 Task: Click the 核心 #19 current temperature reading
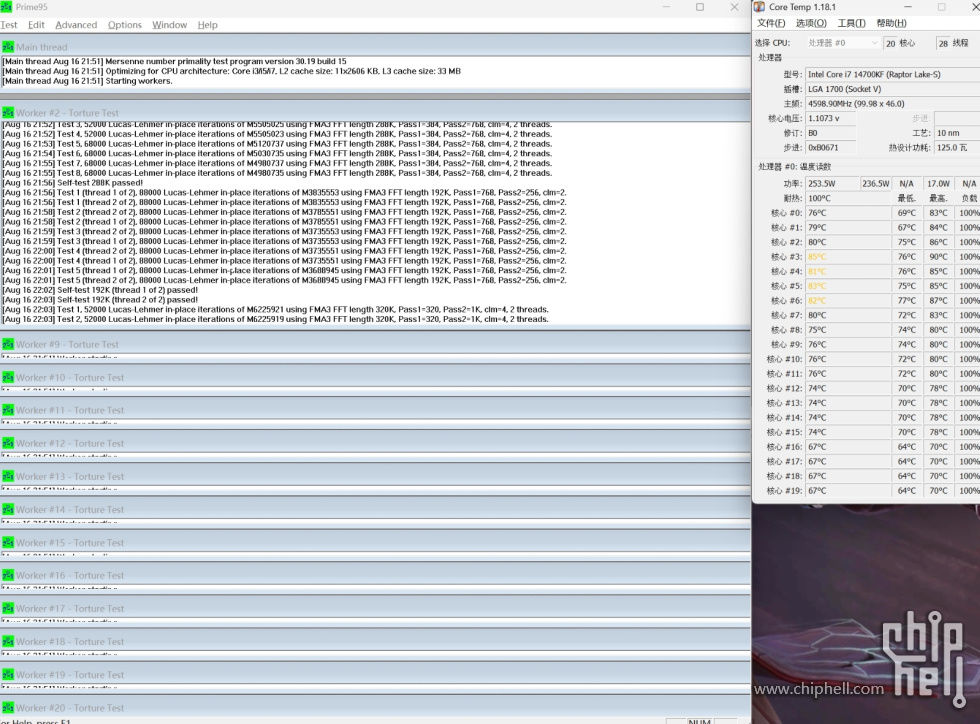click(848, 491)
